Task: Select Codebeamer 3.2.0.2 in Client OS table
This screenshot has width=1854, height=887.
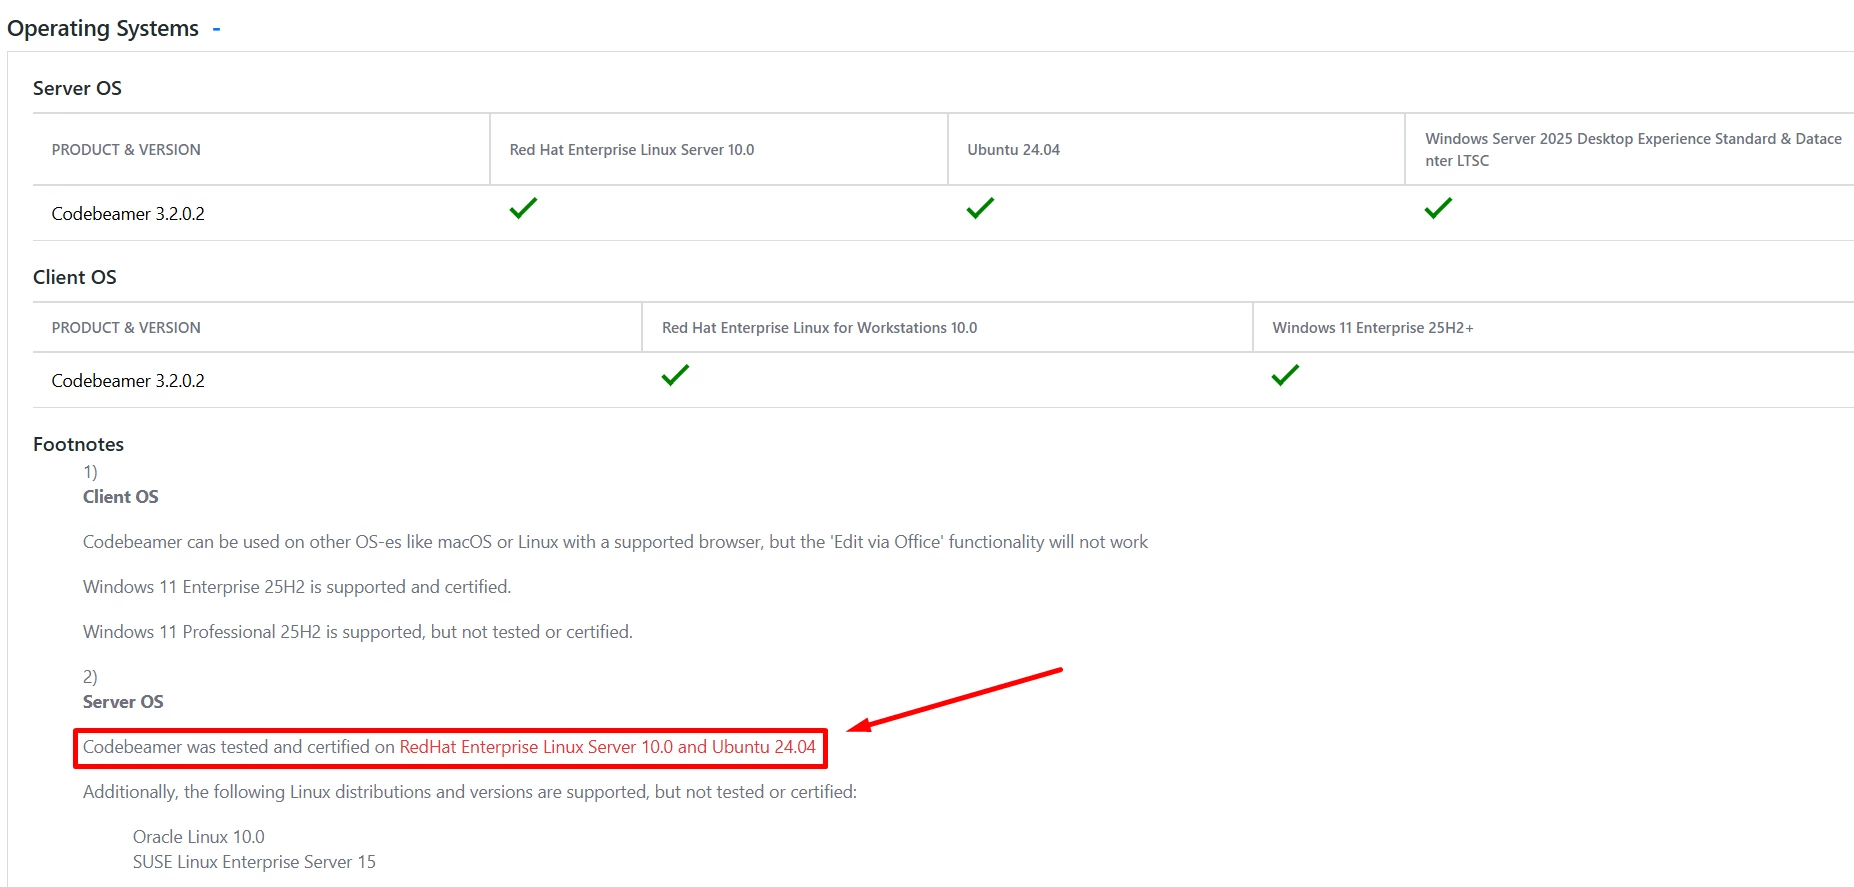Action: 128,381
